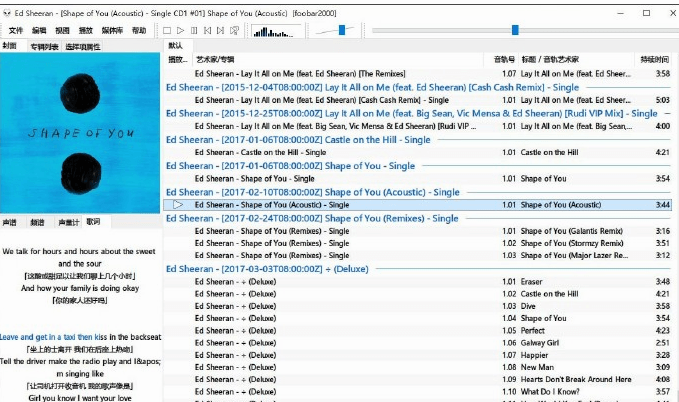Click the 持续时间 column header
The width and height of the screenshot is (679, 402).
654,59
